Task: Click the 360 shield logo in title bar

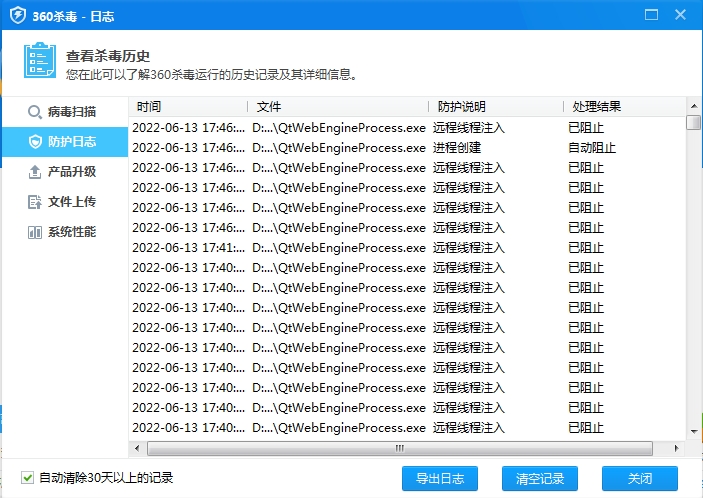Action: click(x=18, y=15)
